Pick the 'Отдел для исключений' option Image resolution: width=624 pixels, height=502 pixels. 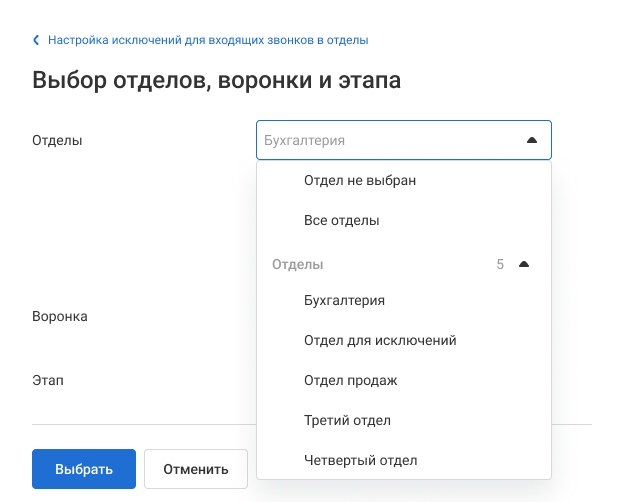(x=380, y=340)
